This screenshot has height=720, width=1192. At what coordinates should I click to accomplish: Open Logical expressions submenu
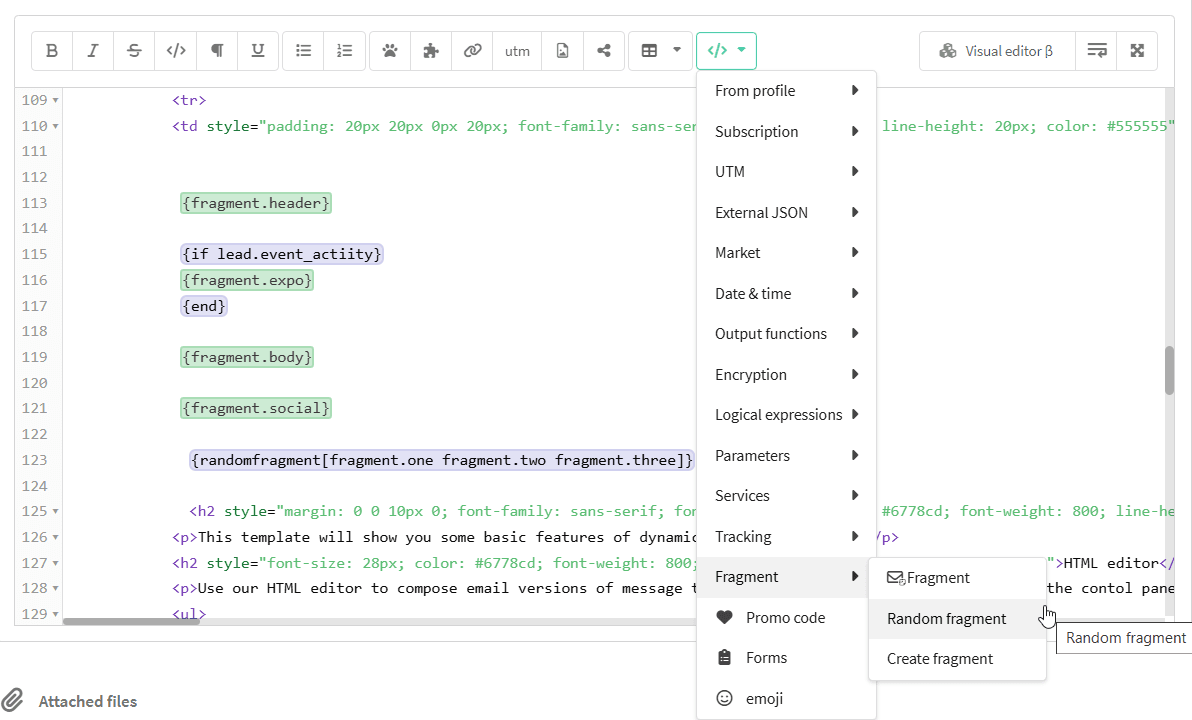click(786, 415)
